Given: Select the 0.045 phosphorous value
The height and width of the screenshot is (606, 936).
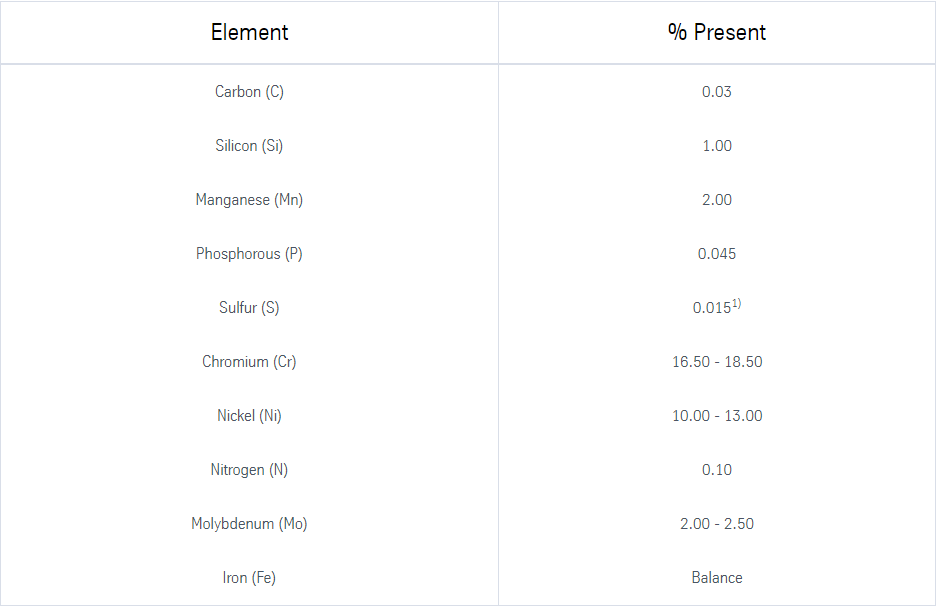Looking at the screenshot, I should [717, 254].
